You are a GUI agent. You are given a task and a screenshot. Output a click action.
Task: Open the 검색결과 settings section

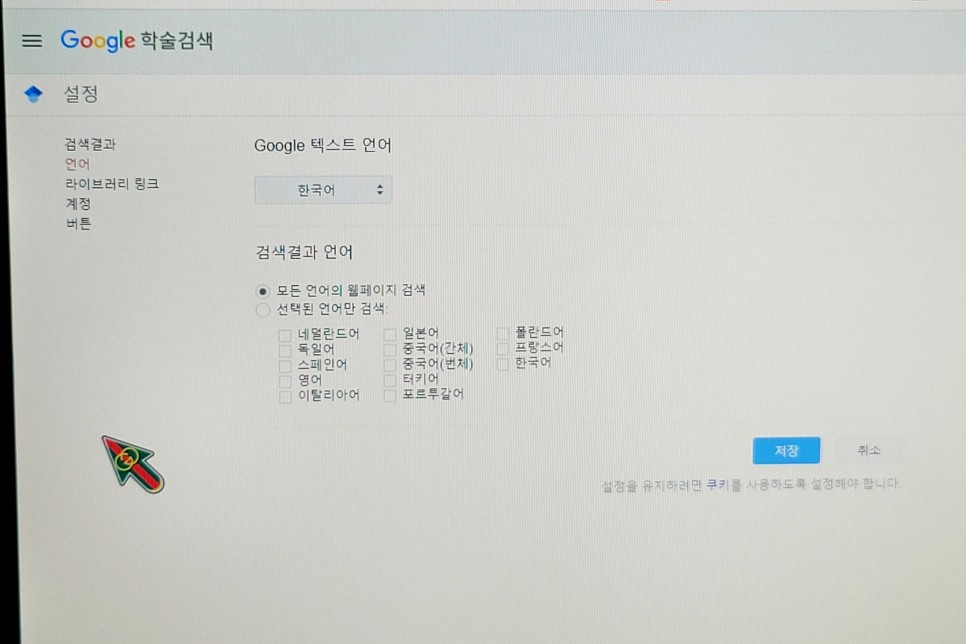pos(91,144)
